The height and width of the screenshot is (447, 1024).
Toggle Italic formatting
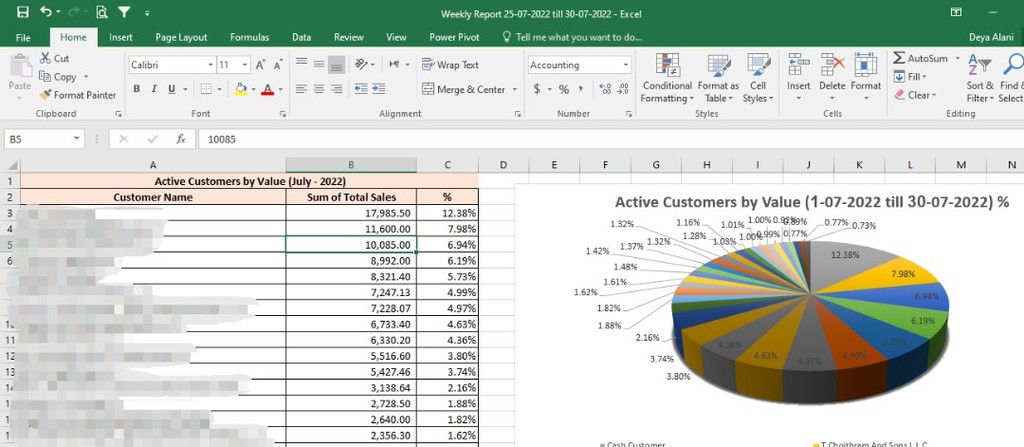(154, 89)
